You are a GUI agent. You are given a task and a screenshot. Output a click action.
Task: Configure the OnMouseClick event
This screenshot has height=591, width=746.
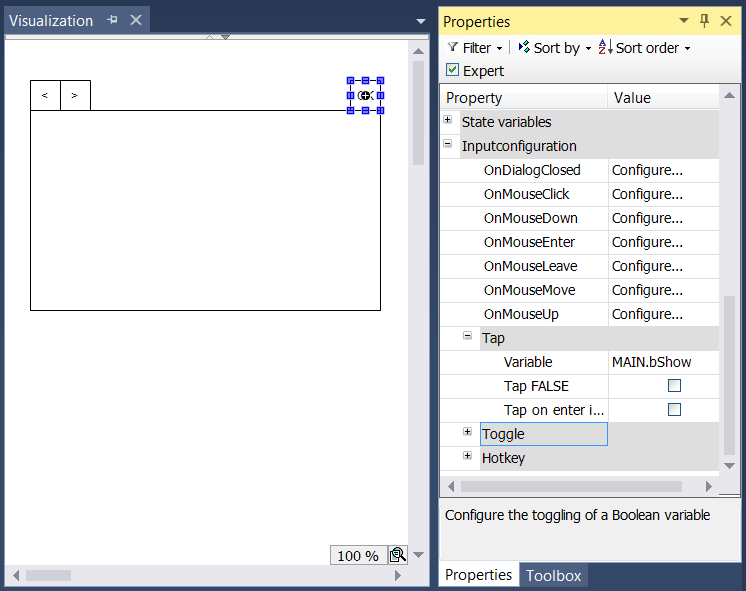point(663,194)
